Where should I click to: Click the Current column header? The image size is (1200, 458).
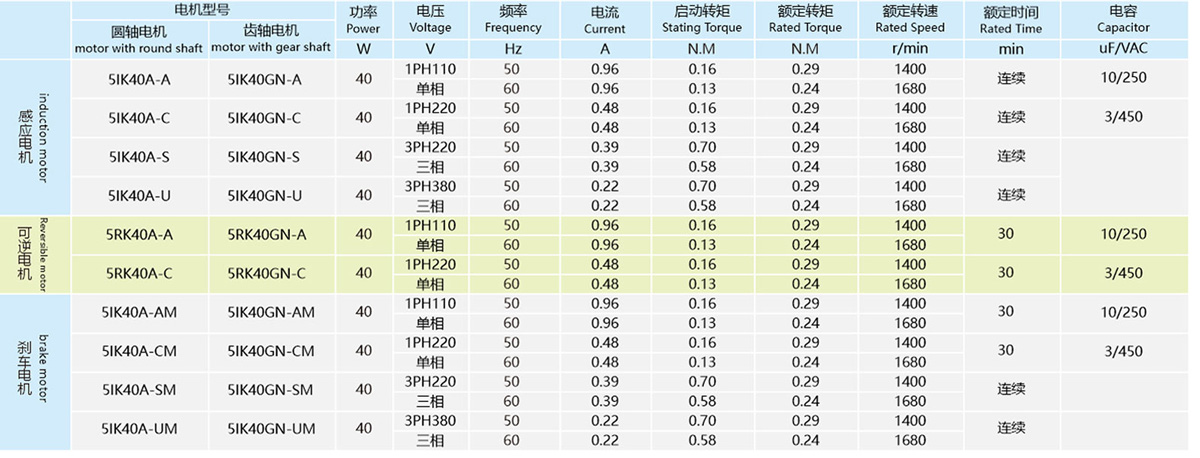604,21
